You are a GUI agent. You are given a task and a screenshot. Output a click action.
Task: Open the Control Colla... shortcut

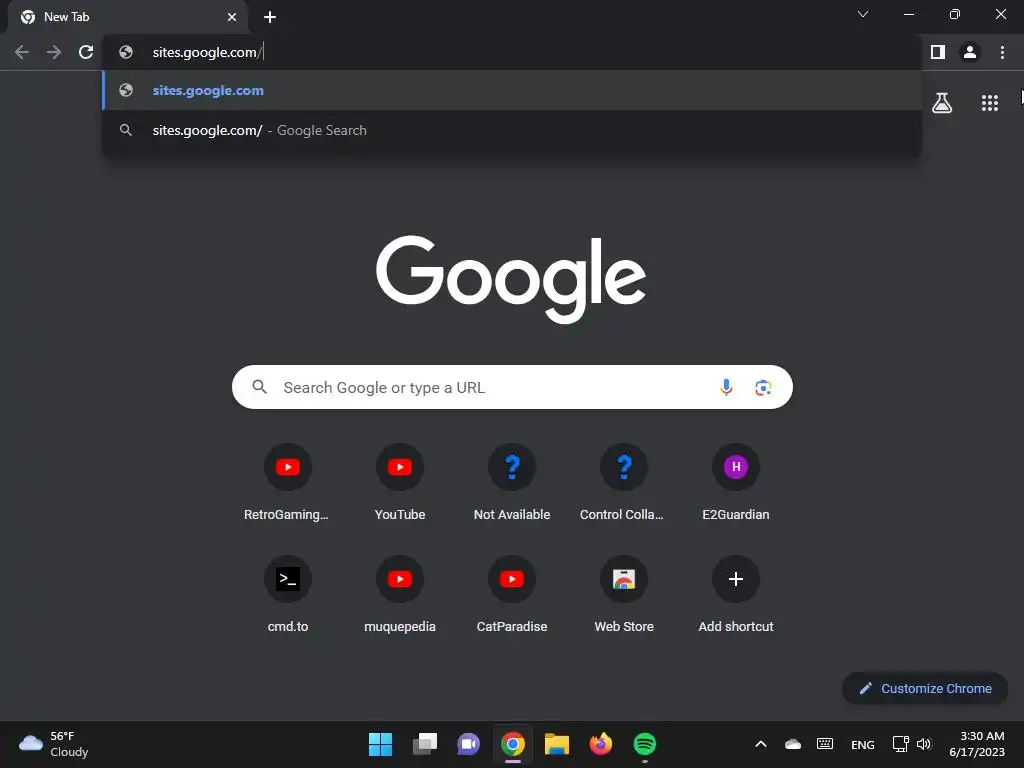(624, 483)
